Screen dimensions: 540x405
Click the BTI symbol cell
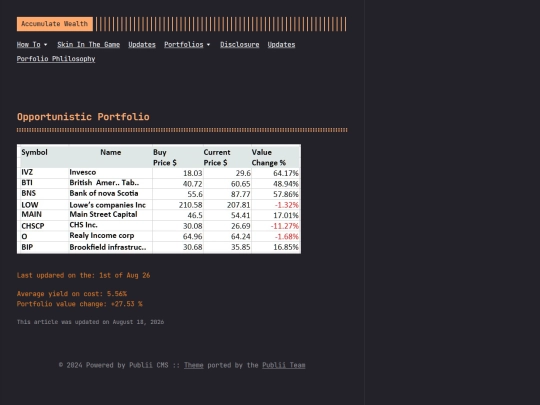[x=27, y=183]
